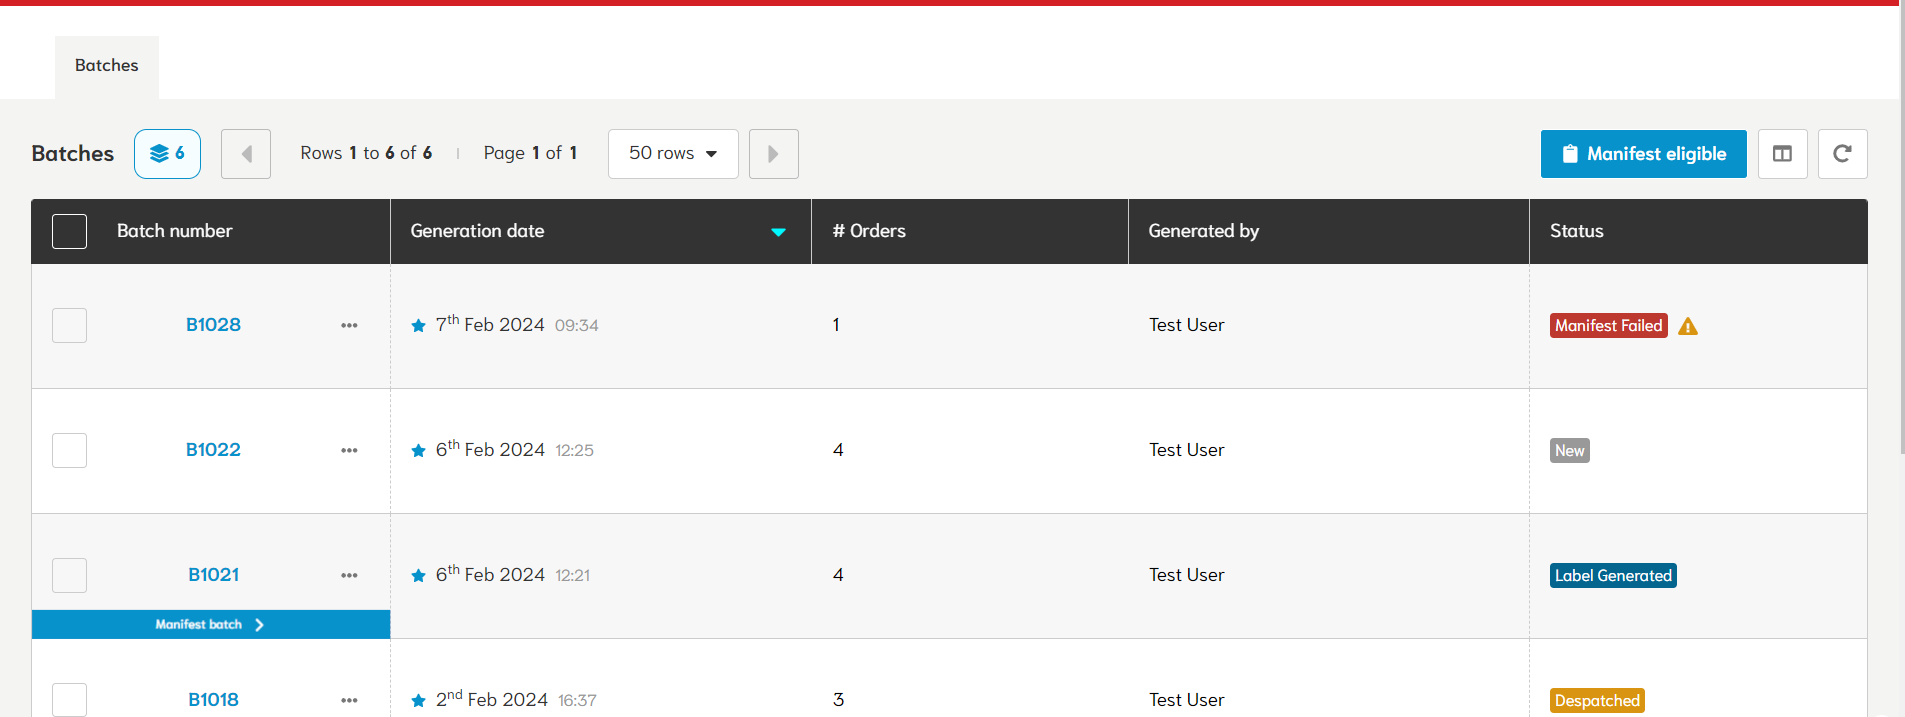Screen dimensions: 1905x717
Task: Sort by Generated by column header
Action: click(1203, 231)
